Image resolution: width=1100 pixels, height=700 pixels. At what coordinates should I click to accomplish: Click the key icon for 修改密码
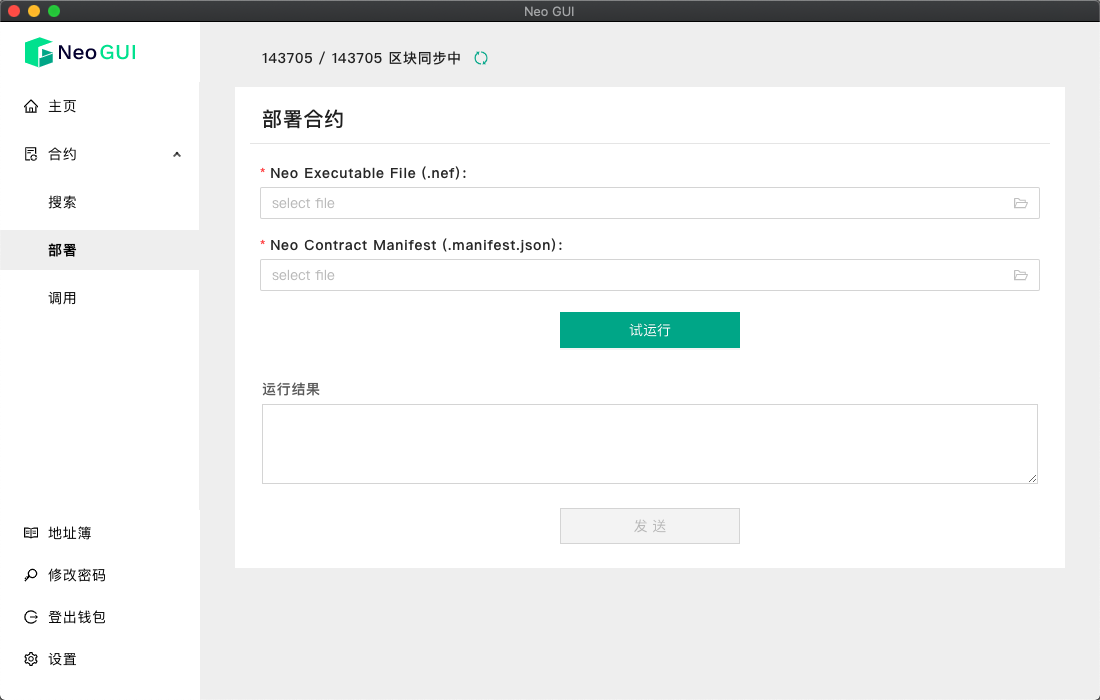point(31,575)
